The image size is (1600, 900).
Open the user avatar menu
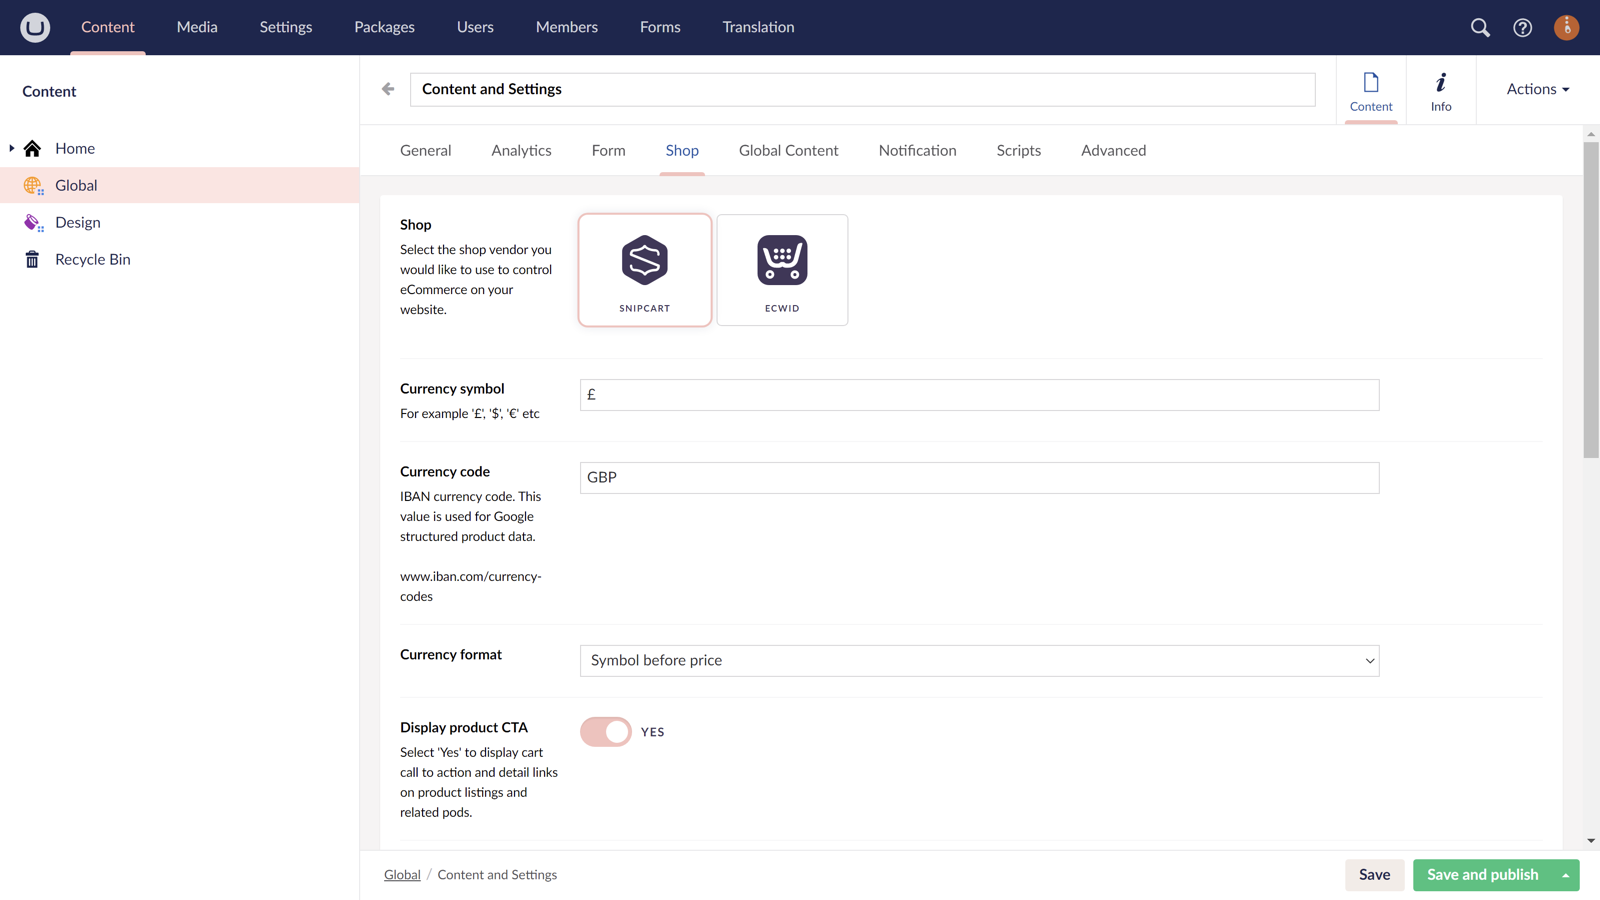(x=1566, y=28)
